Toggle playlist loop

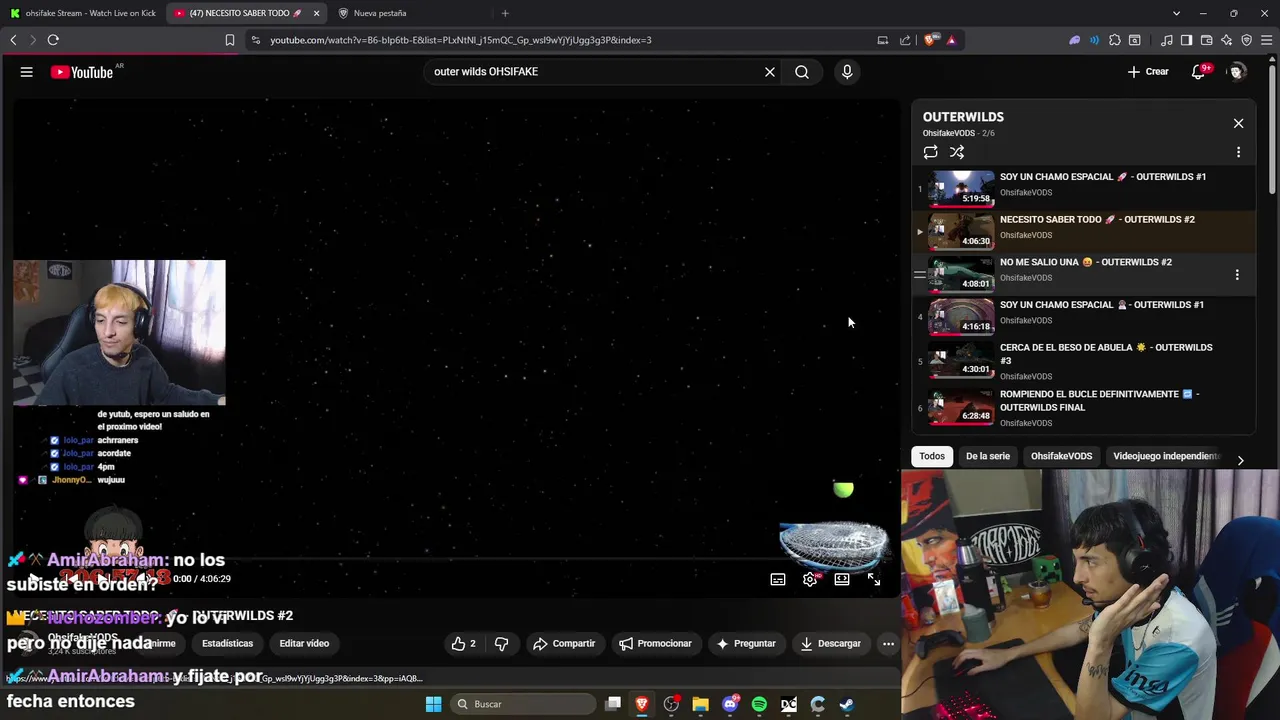pyautogui.click(x=931, y=152)
